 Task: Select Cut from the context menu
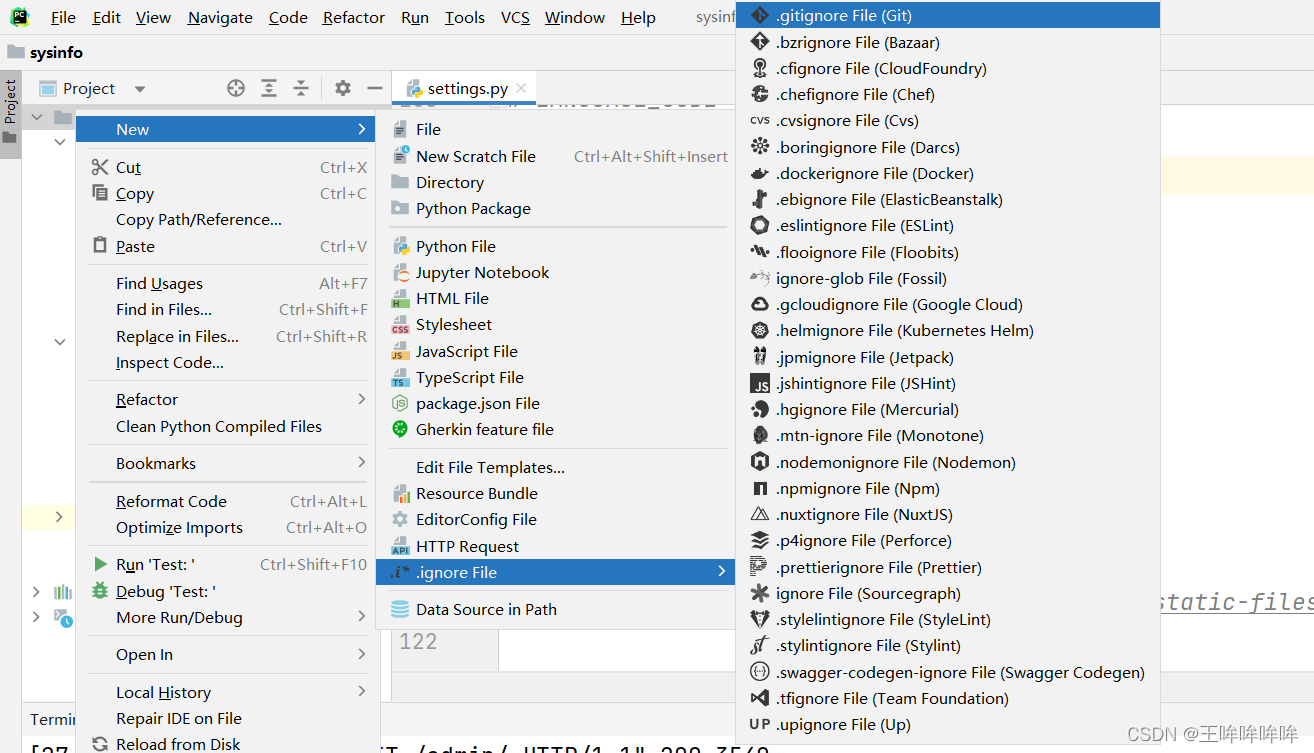coord(228,167)
